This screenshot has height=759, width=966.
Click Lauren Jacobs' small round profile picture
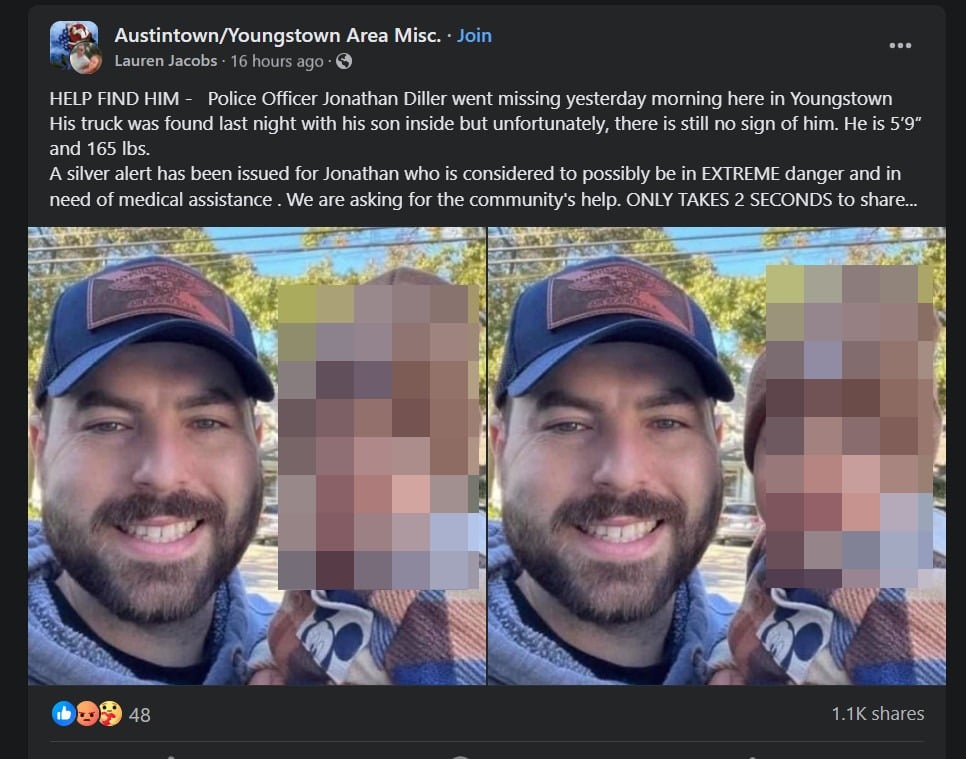[86, 60]
